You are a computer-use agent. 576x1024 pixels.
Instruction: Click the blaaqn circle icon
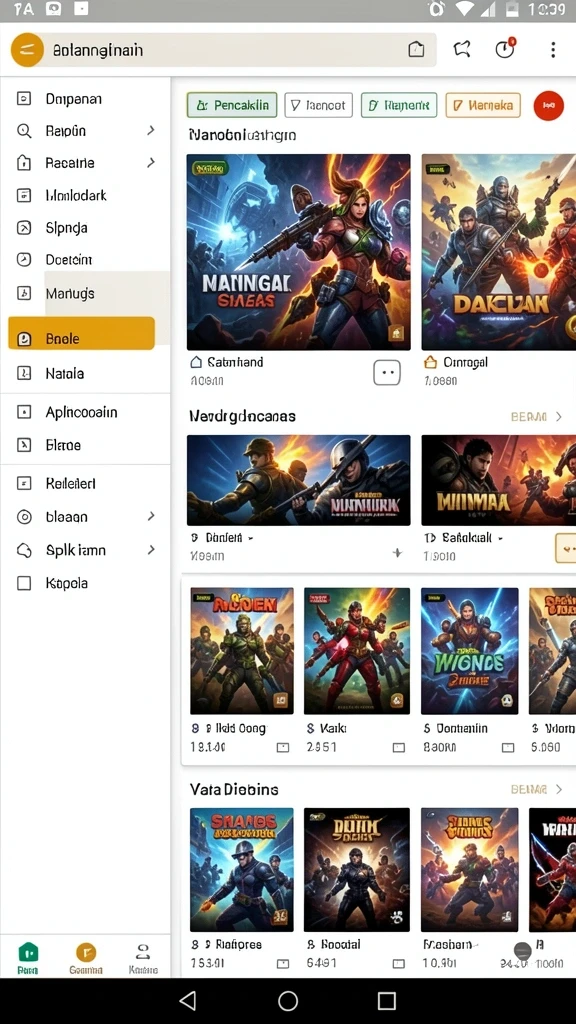pyautogui.click(x=24, y=517)
